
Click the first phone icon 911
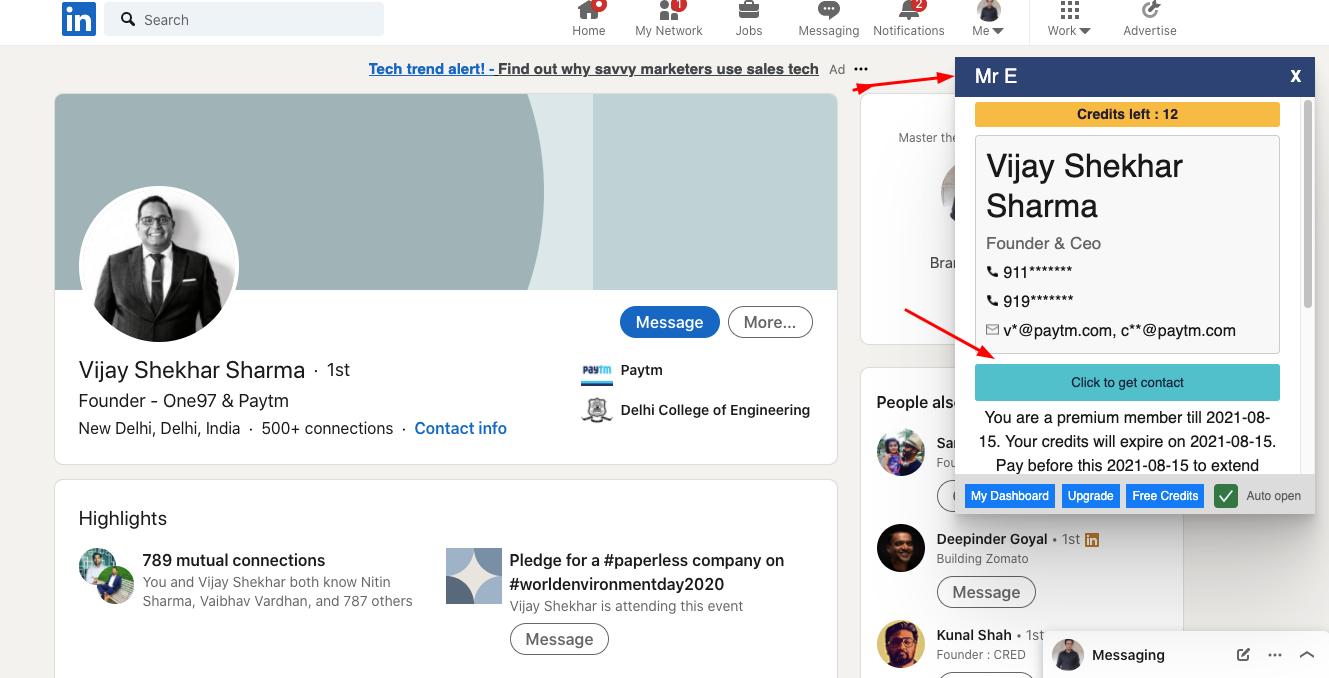(993, 272)
